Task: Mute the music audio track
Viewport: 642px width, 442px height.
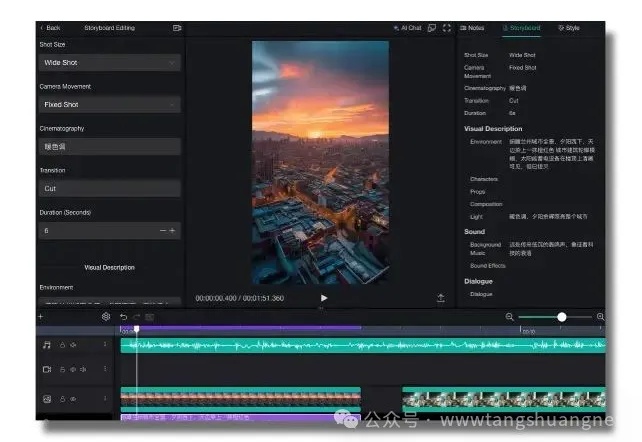Action: pyautogui.click(x=73, y=345)
